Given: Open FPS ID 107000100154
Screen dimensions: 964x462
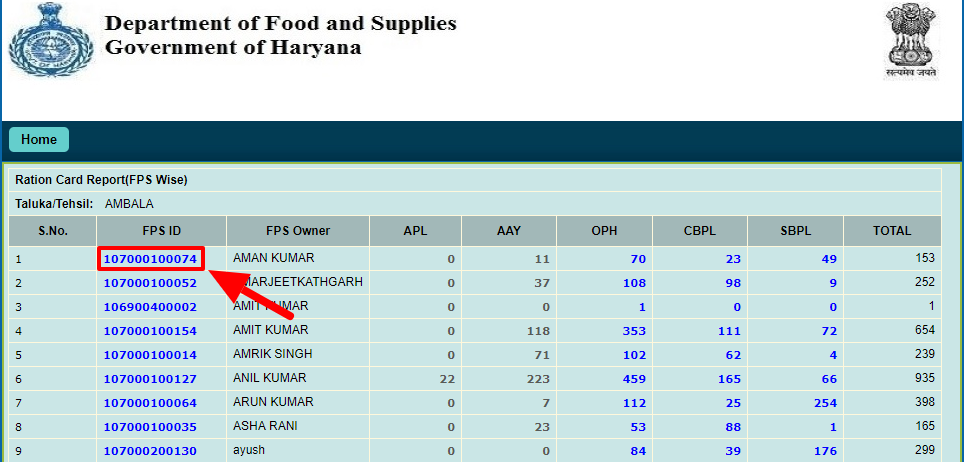Looking at the screenshot, I should pos(150,332).
